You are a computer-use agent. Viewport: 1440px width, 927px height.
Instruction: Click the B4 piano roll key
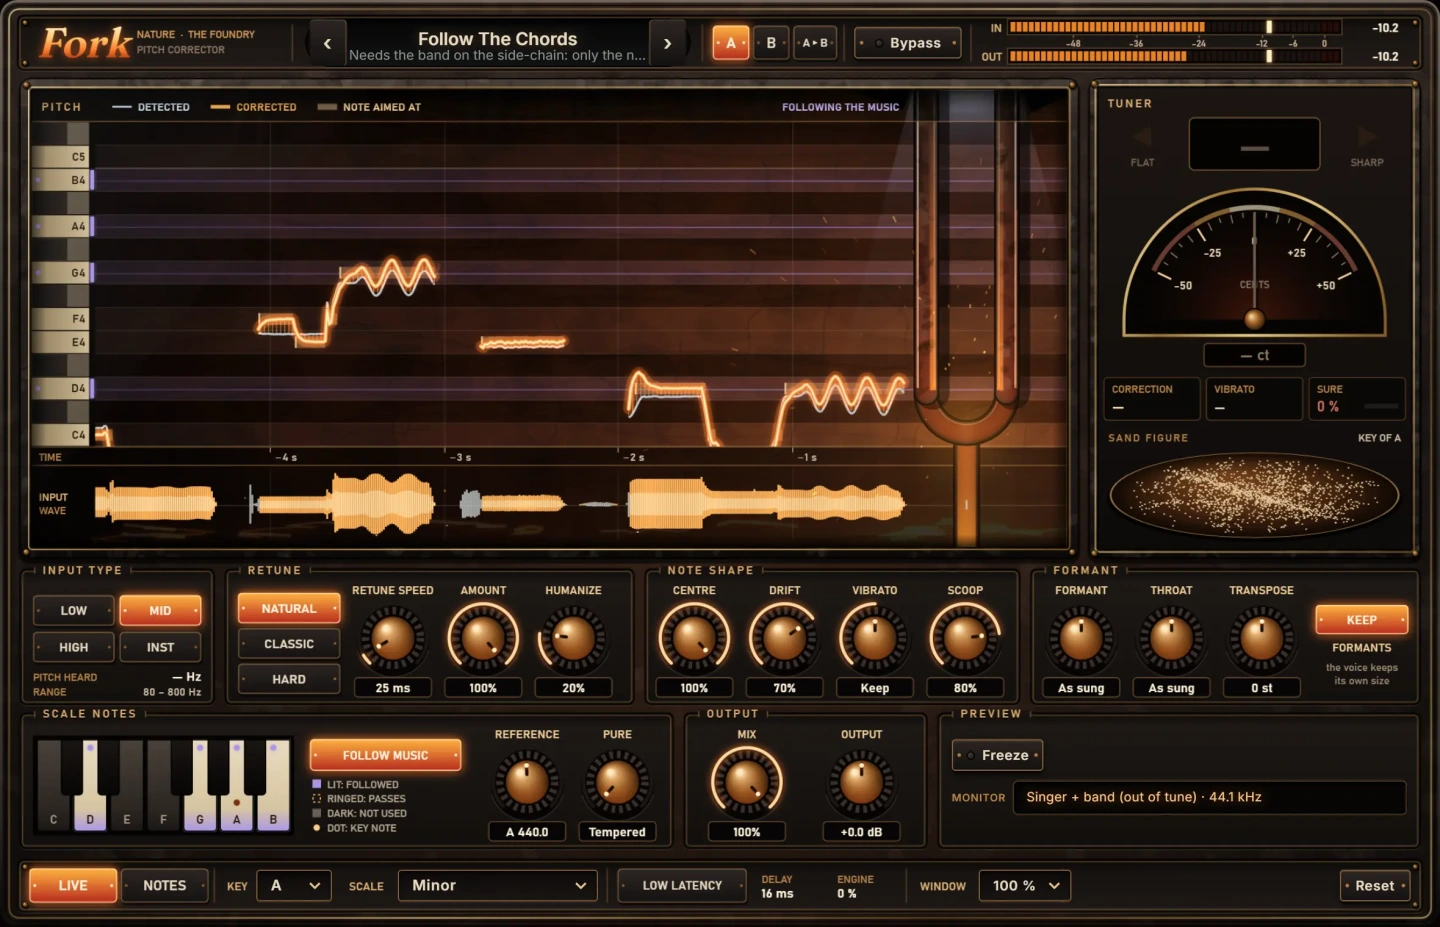[x=61, y=180]
